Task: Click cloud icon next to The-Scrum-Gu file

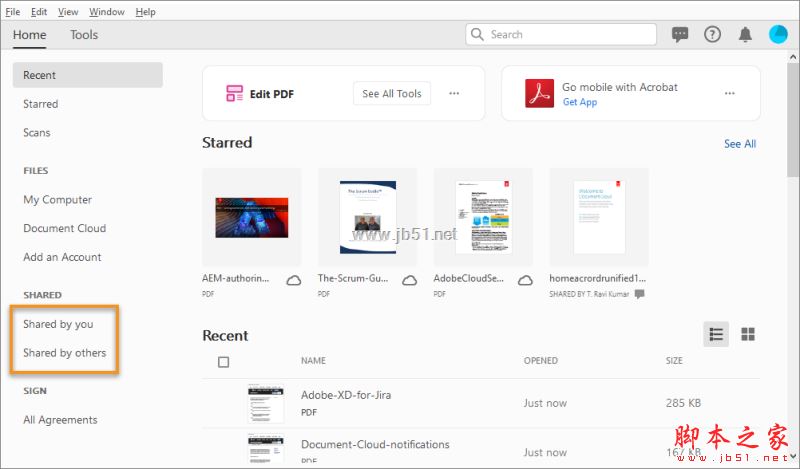Action: [409, 280]
